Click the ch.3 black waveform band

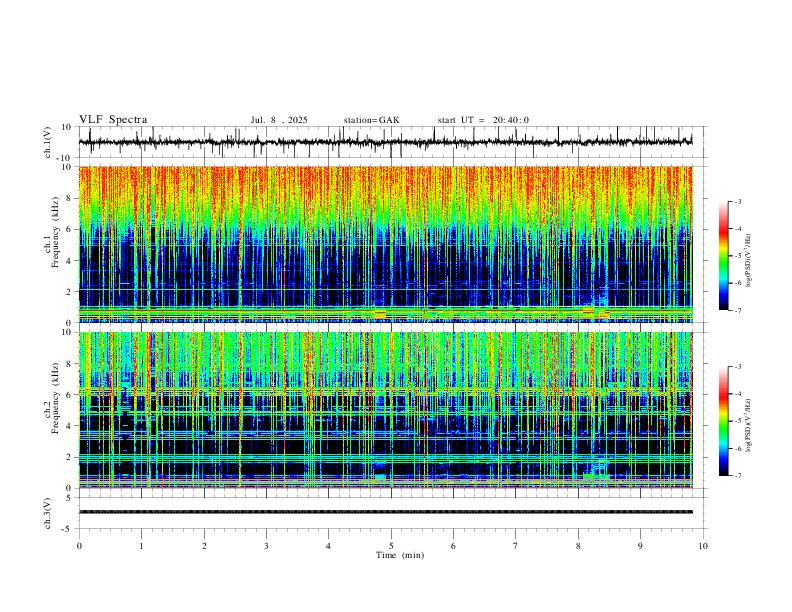(385, 512)
